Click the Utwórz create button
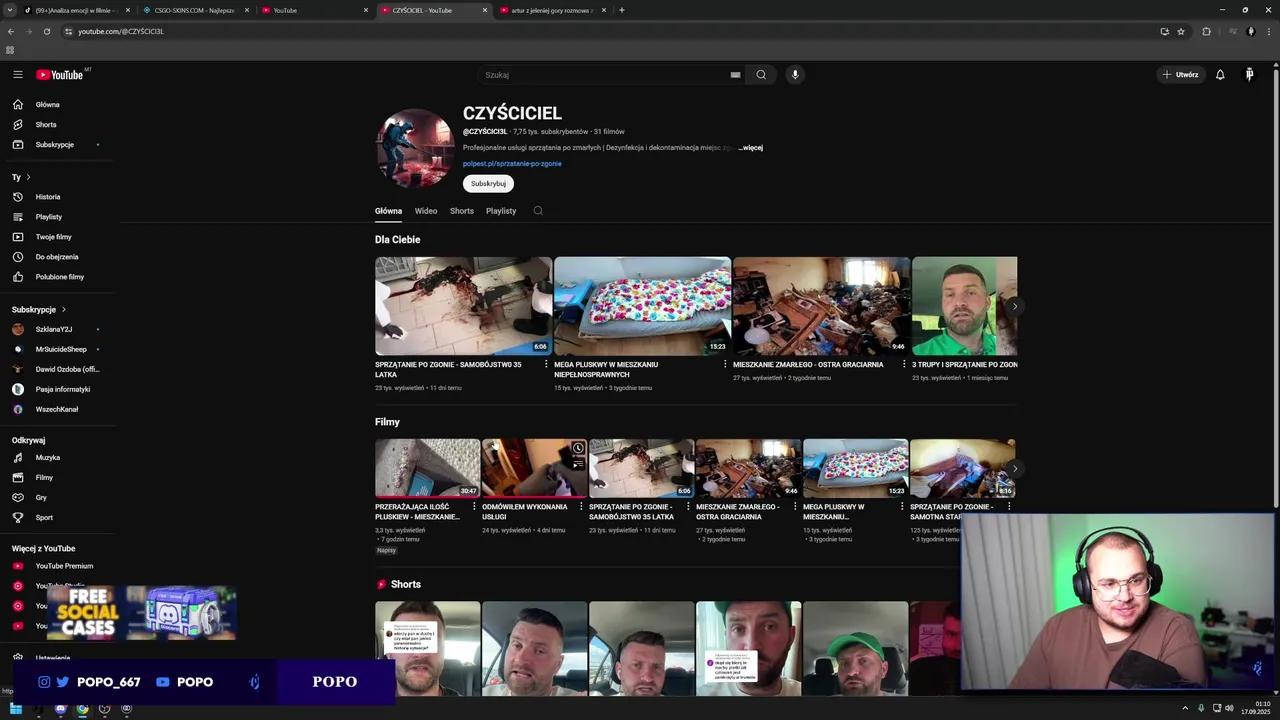The height and width of the screenshot is (720, 1280). point(1180,75)
